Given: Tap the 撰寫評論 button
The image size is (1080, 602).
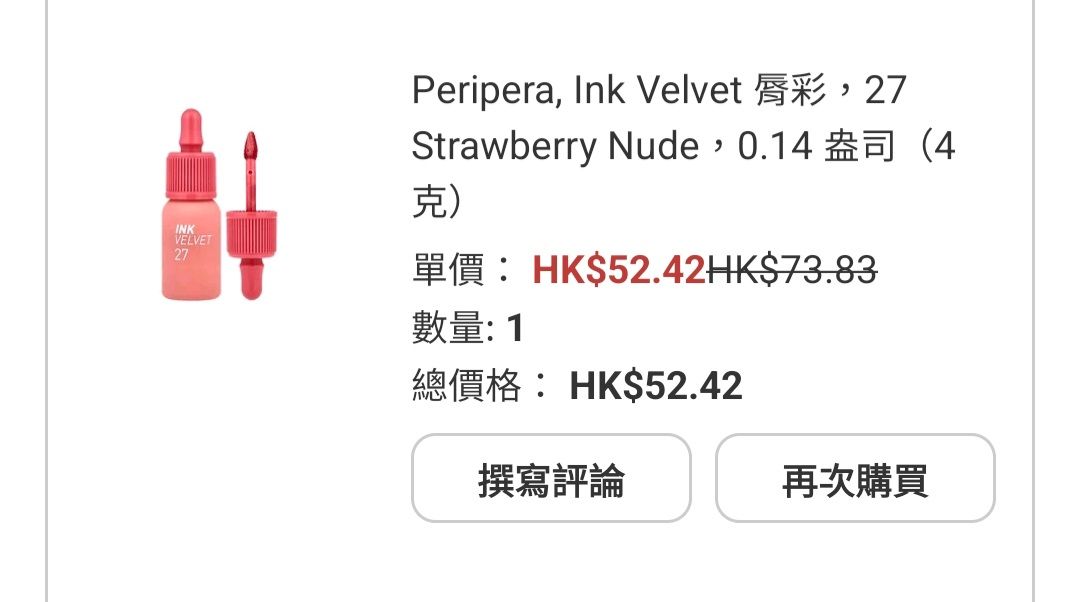Looking at the screenshot, I should coord(551,478).
